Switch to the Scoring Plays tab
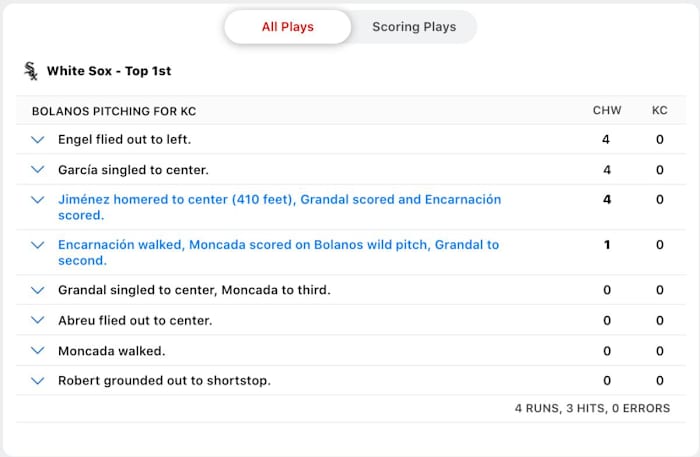Screen dimensions: 700x457 click(414, 27)
